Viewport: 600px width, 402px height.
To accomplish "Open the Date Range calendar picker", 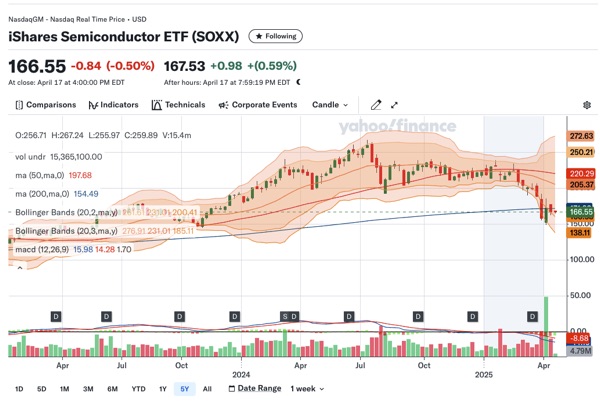I will point(256,388).
